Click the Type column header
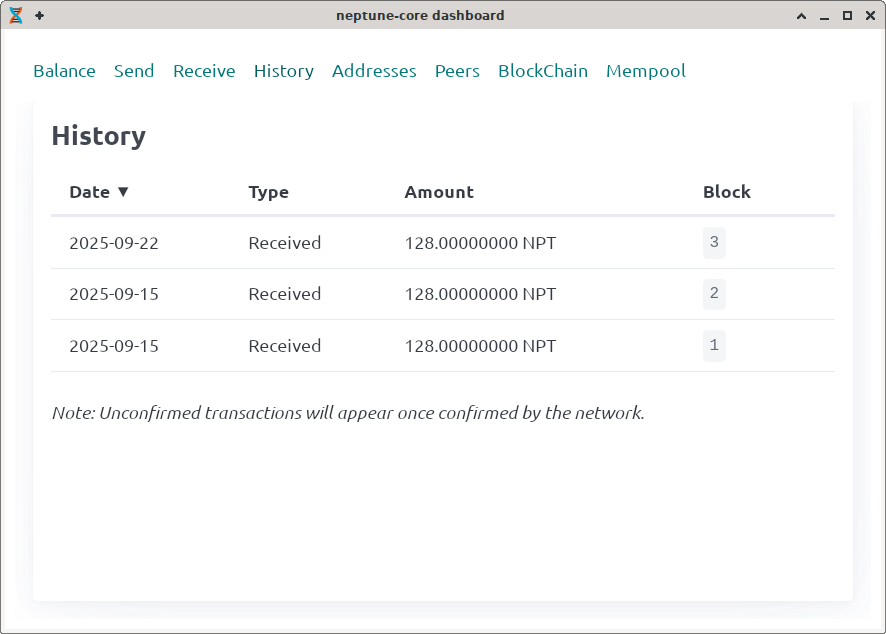The width and height of the screenshot is (886, 634). tap(268, 192)
